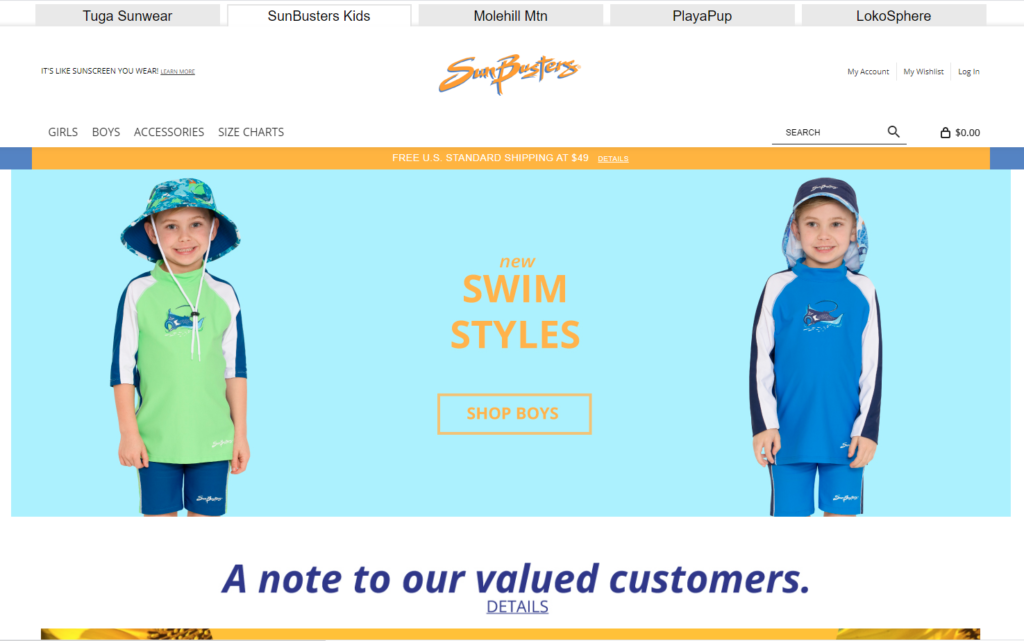Screen dimensions: 1024x641
Task: Open the PlayaPup tab
Action: click(x=702, y=16)
